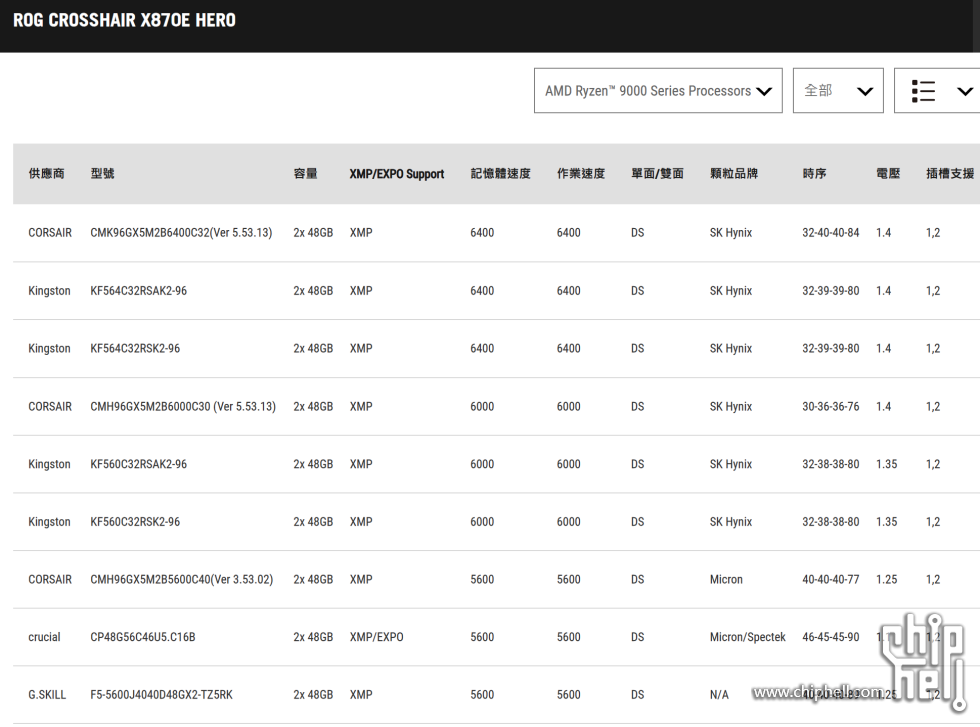Click the 插槽支援 column header

(950, 173)
